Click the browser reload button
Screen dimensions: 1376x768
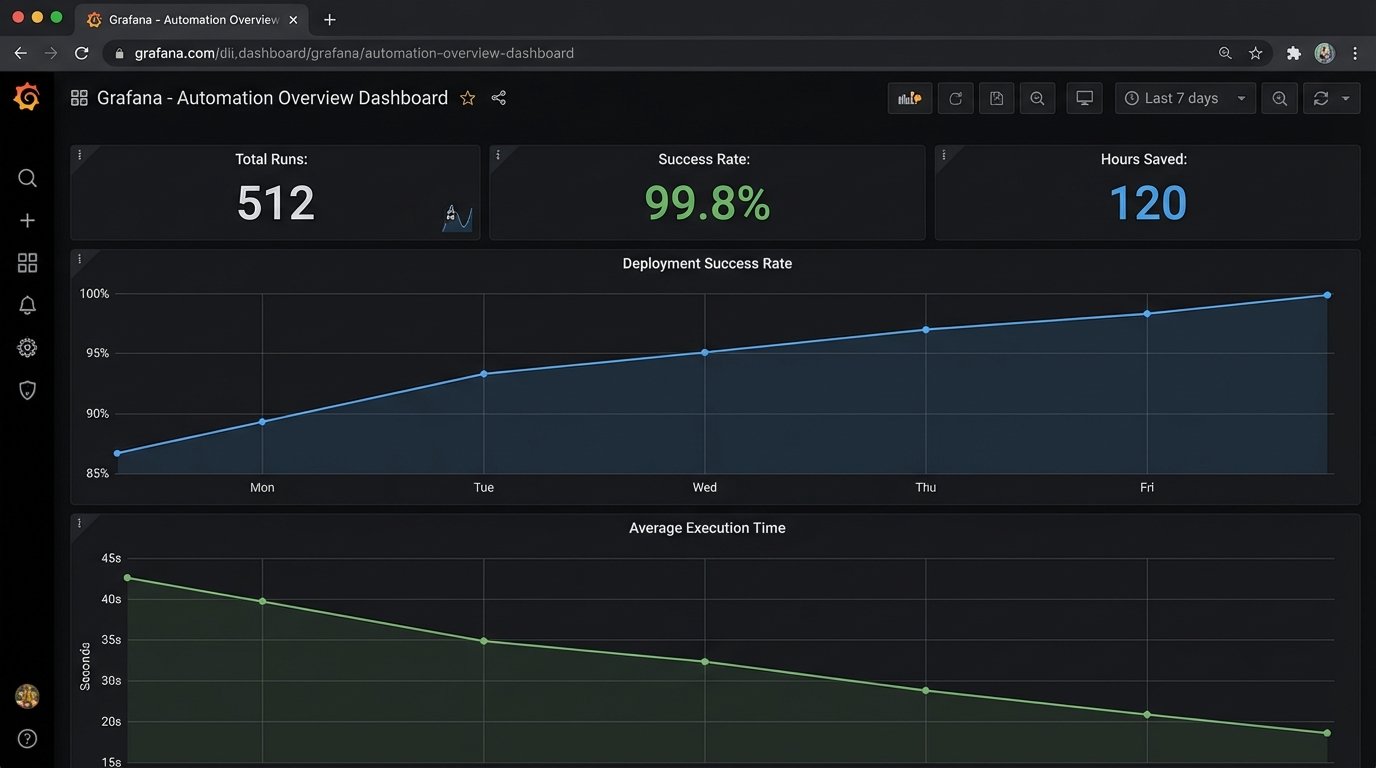[x=82, y=53]
